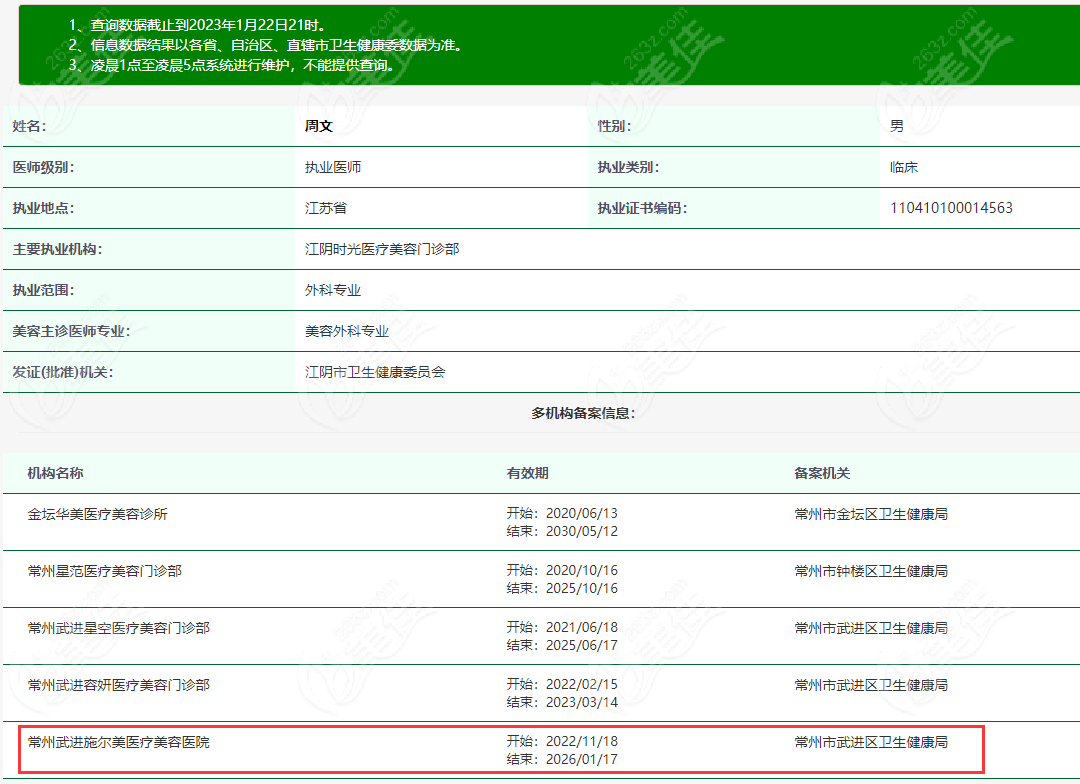Click the gender value 男
This screenshot has height=784, width=1080.
coord(897,126)
